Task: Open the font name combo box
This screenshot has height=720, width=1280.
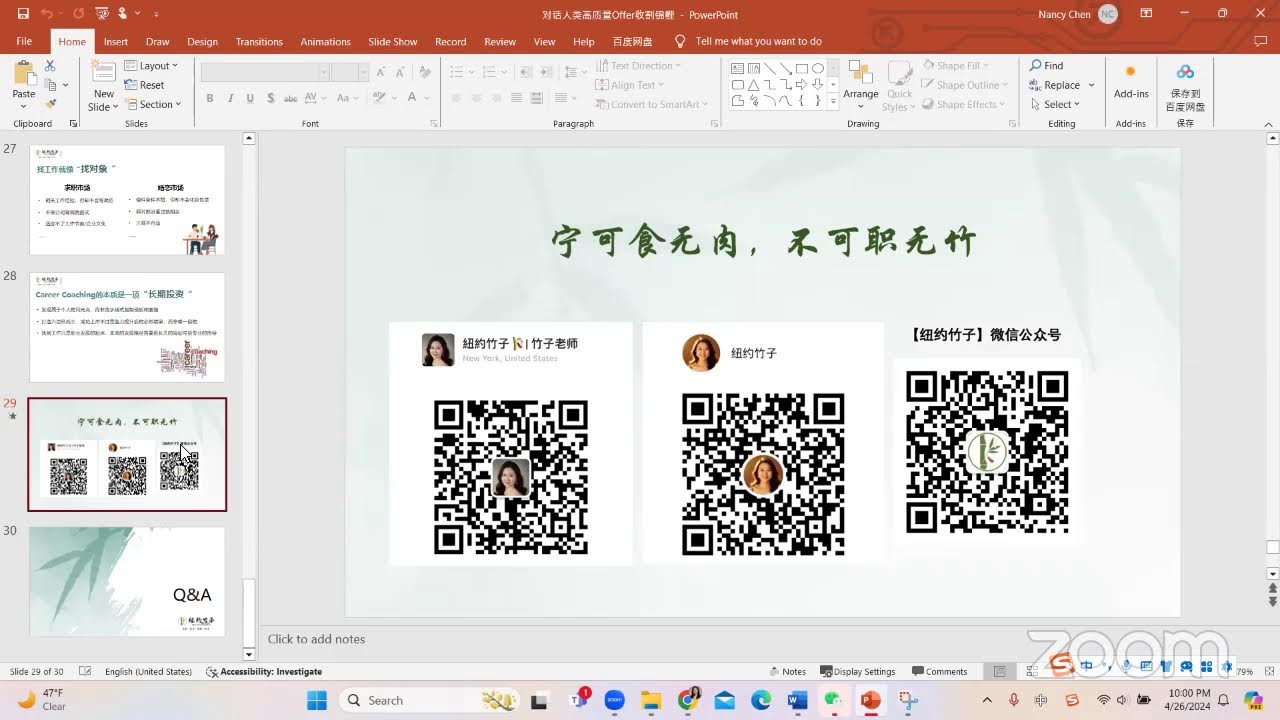Action: [265, 72]
